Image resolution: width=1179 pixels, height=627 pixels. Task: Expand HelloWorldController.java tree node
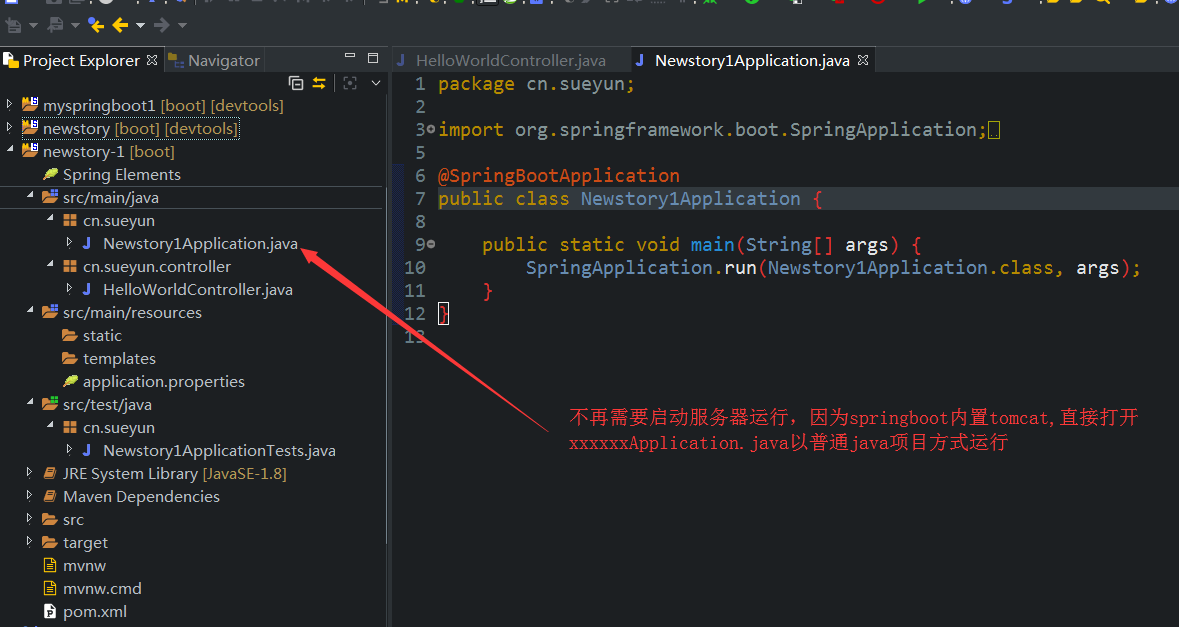pyautogui.click(x=69, y=288)
